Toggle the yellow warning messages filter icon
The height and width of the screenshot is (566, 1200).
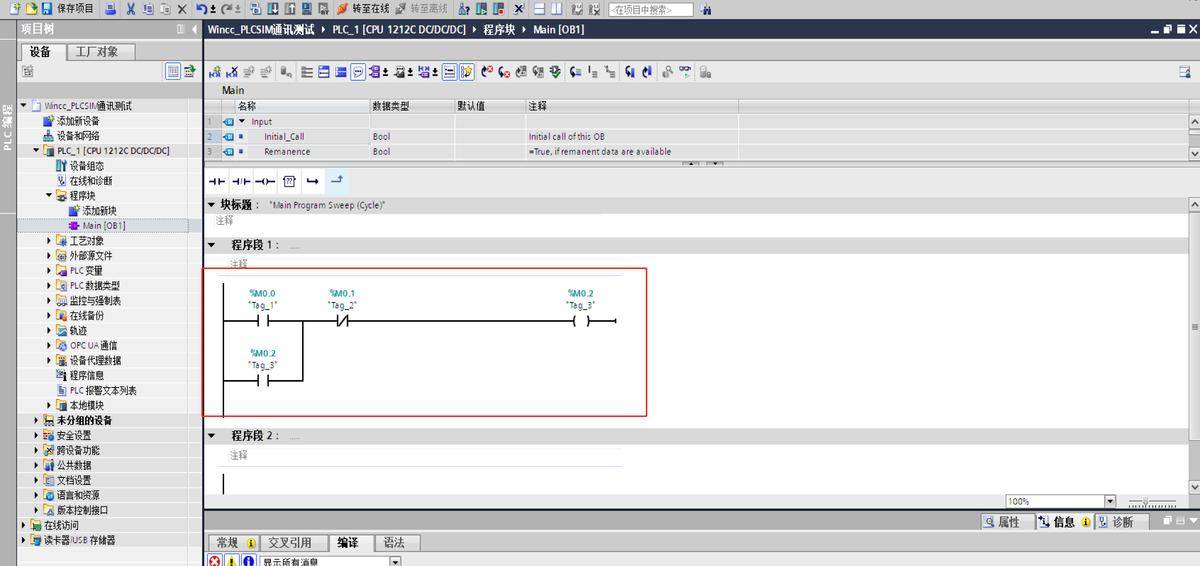232,561
